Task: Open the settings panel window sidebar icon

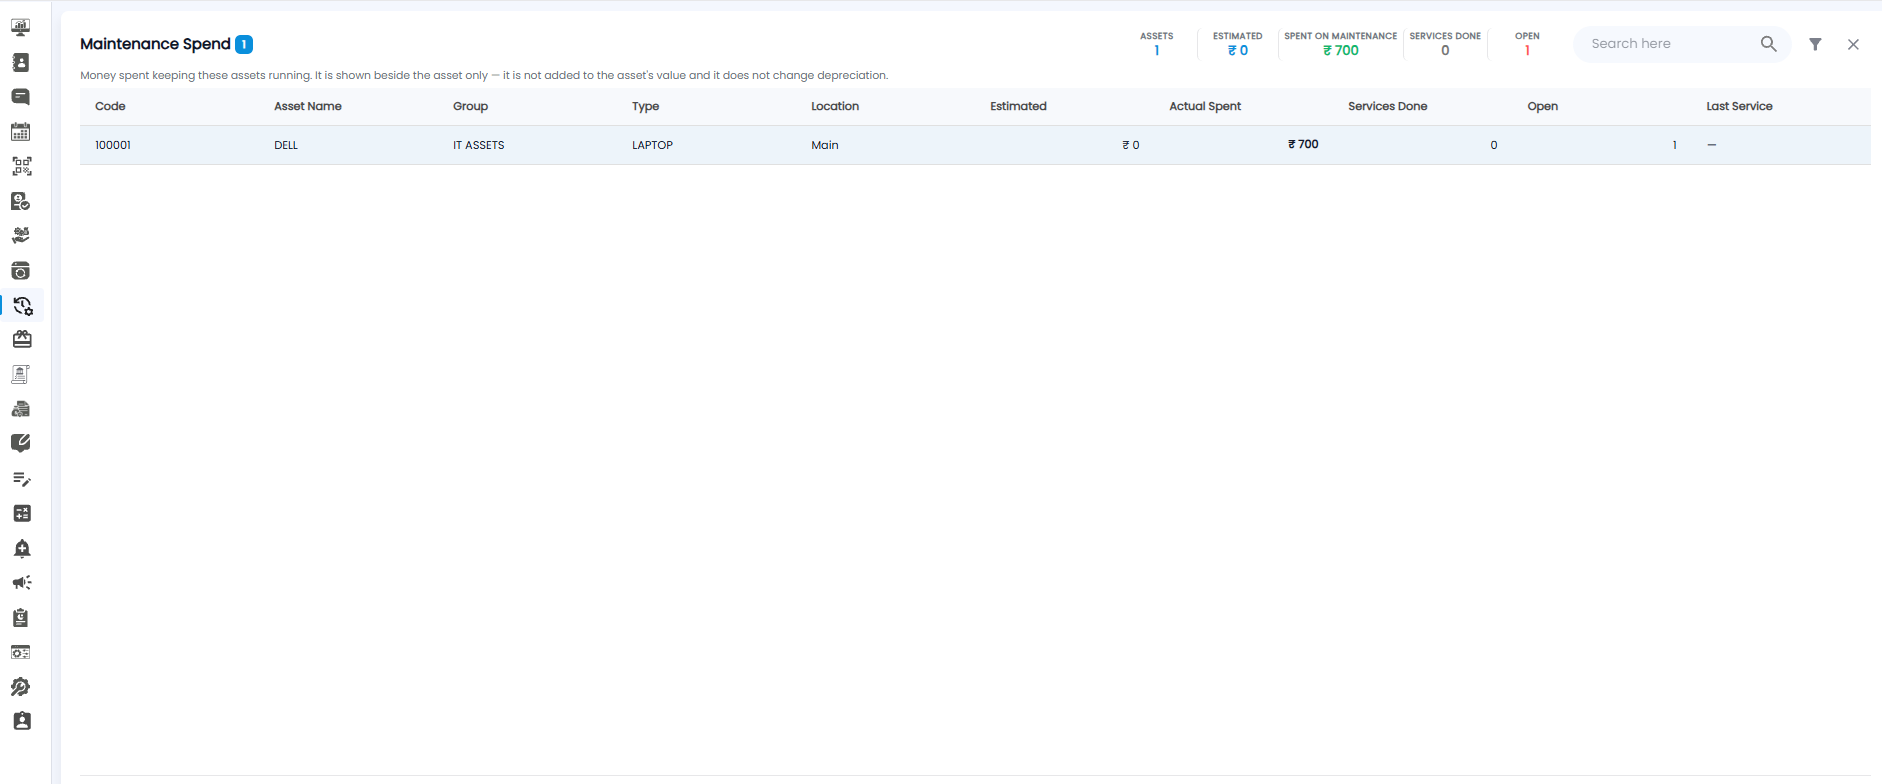Action: tap(20, 652)
